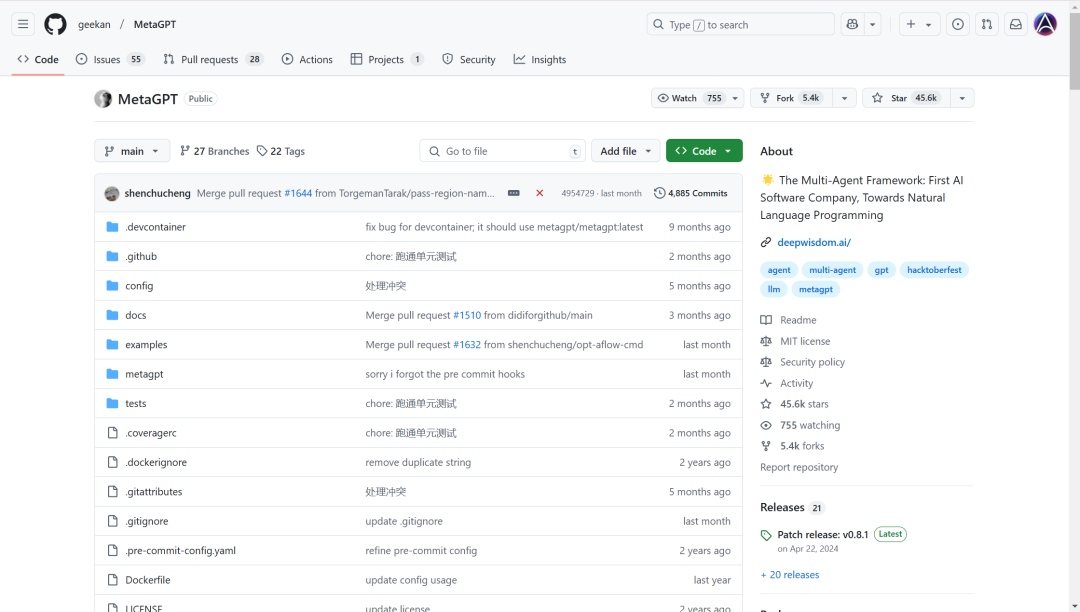Click the Go to file search field

pos(502,151)
